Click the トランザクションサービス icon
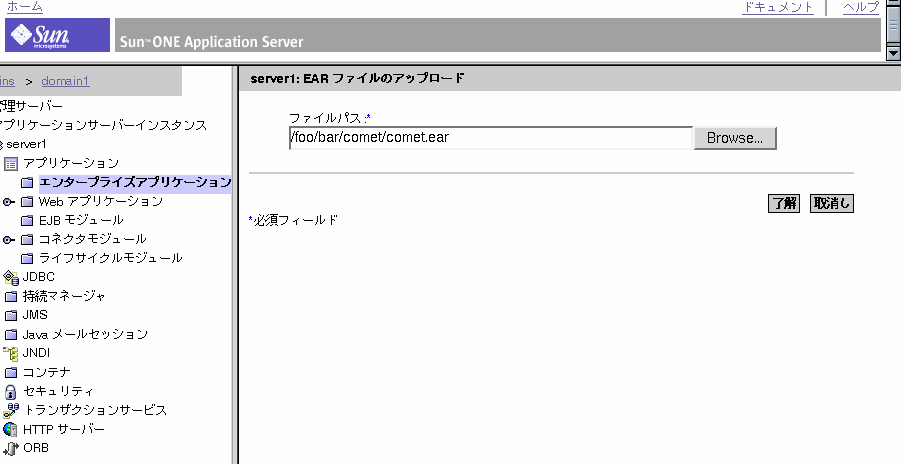The image size is (901, 464). click(x=11, y=411)
